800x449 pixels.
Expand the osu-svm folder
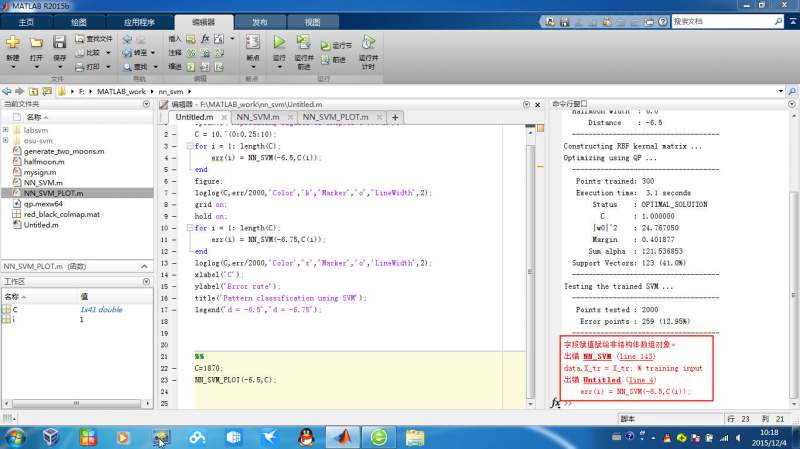tap(6, 141)
